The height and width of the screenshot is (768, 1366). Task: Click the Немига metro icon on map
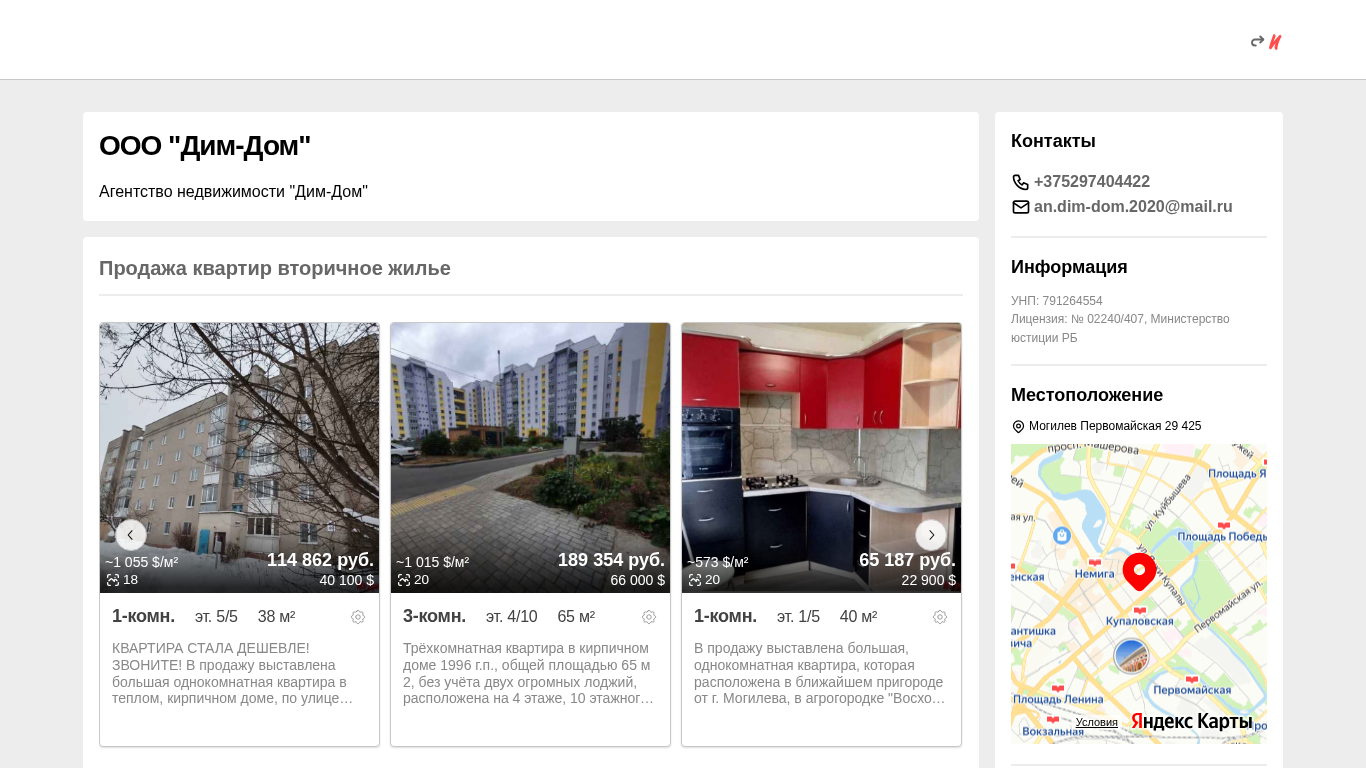pos(1094,562)
